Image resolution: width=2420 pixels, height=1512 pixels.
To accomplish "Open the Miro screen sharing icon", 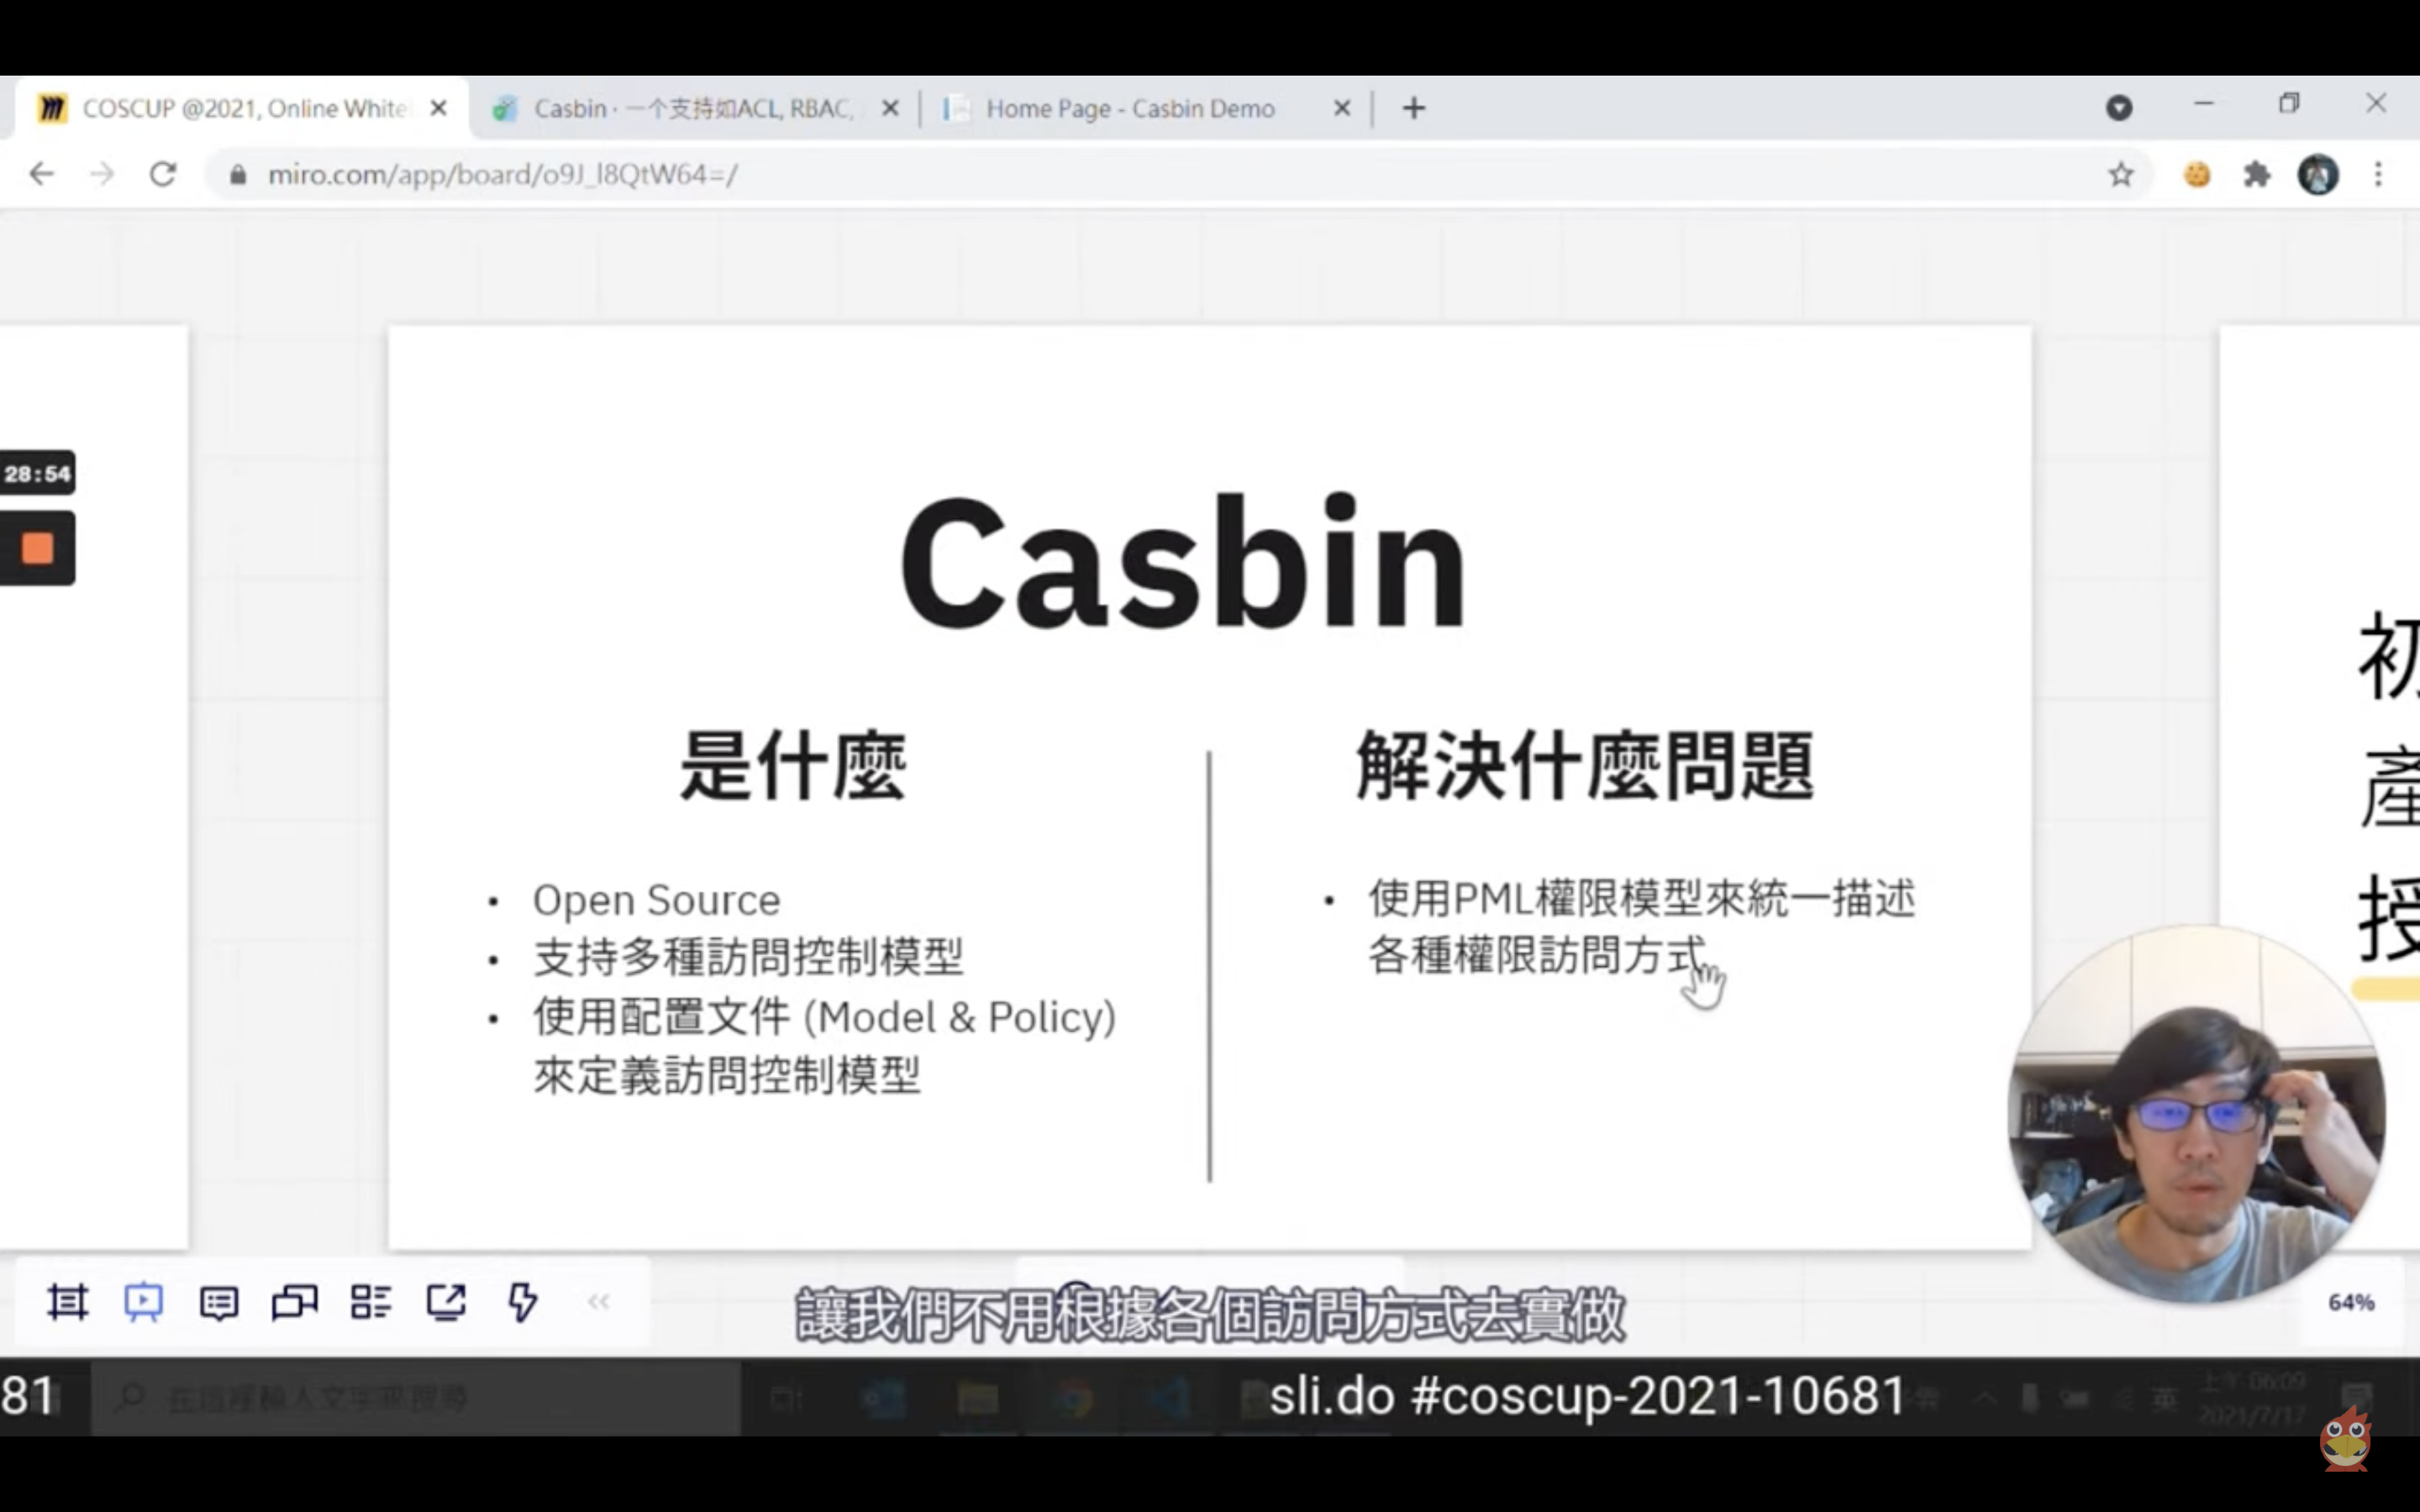I will [x=294, y=1302].
